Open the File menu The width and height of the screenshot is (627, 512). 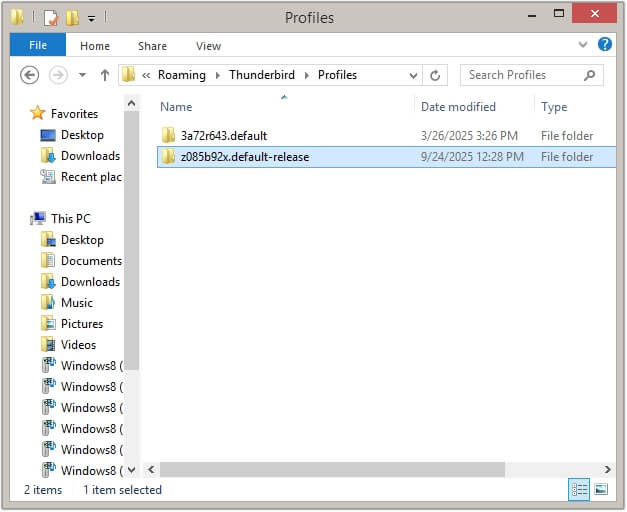[38, 45]
